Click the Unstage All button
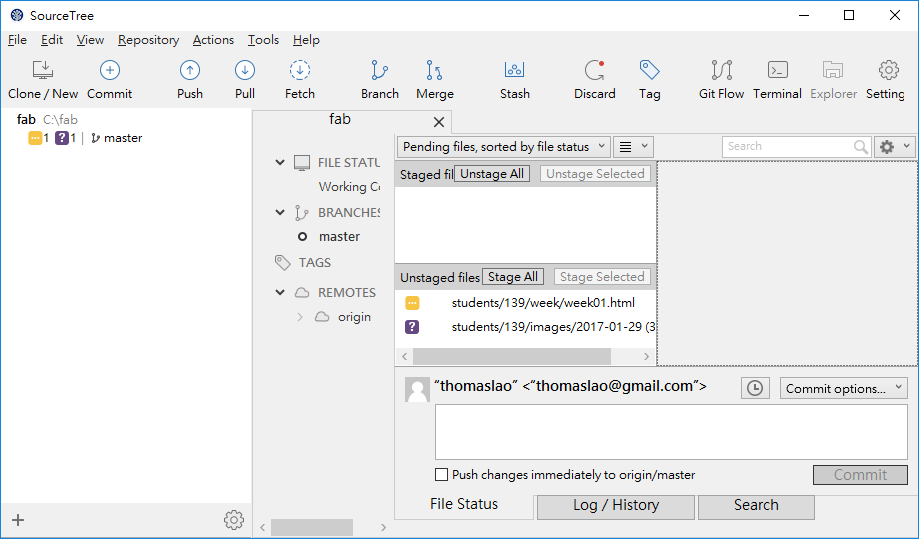 [x=492, y=174]
